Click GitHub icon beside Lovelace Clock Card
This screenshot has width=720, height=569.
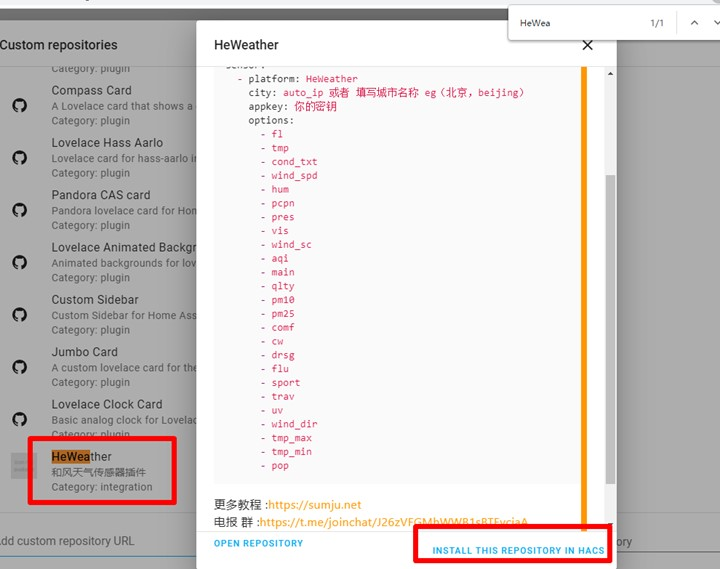coord(19,419)
